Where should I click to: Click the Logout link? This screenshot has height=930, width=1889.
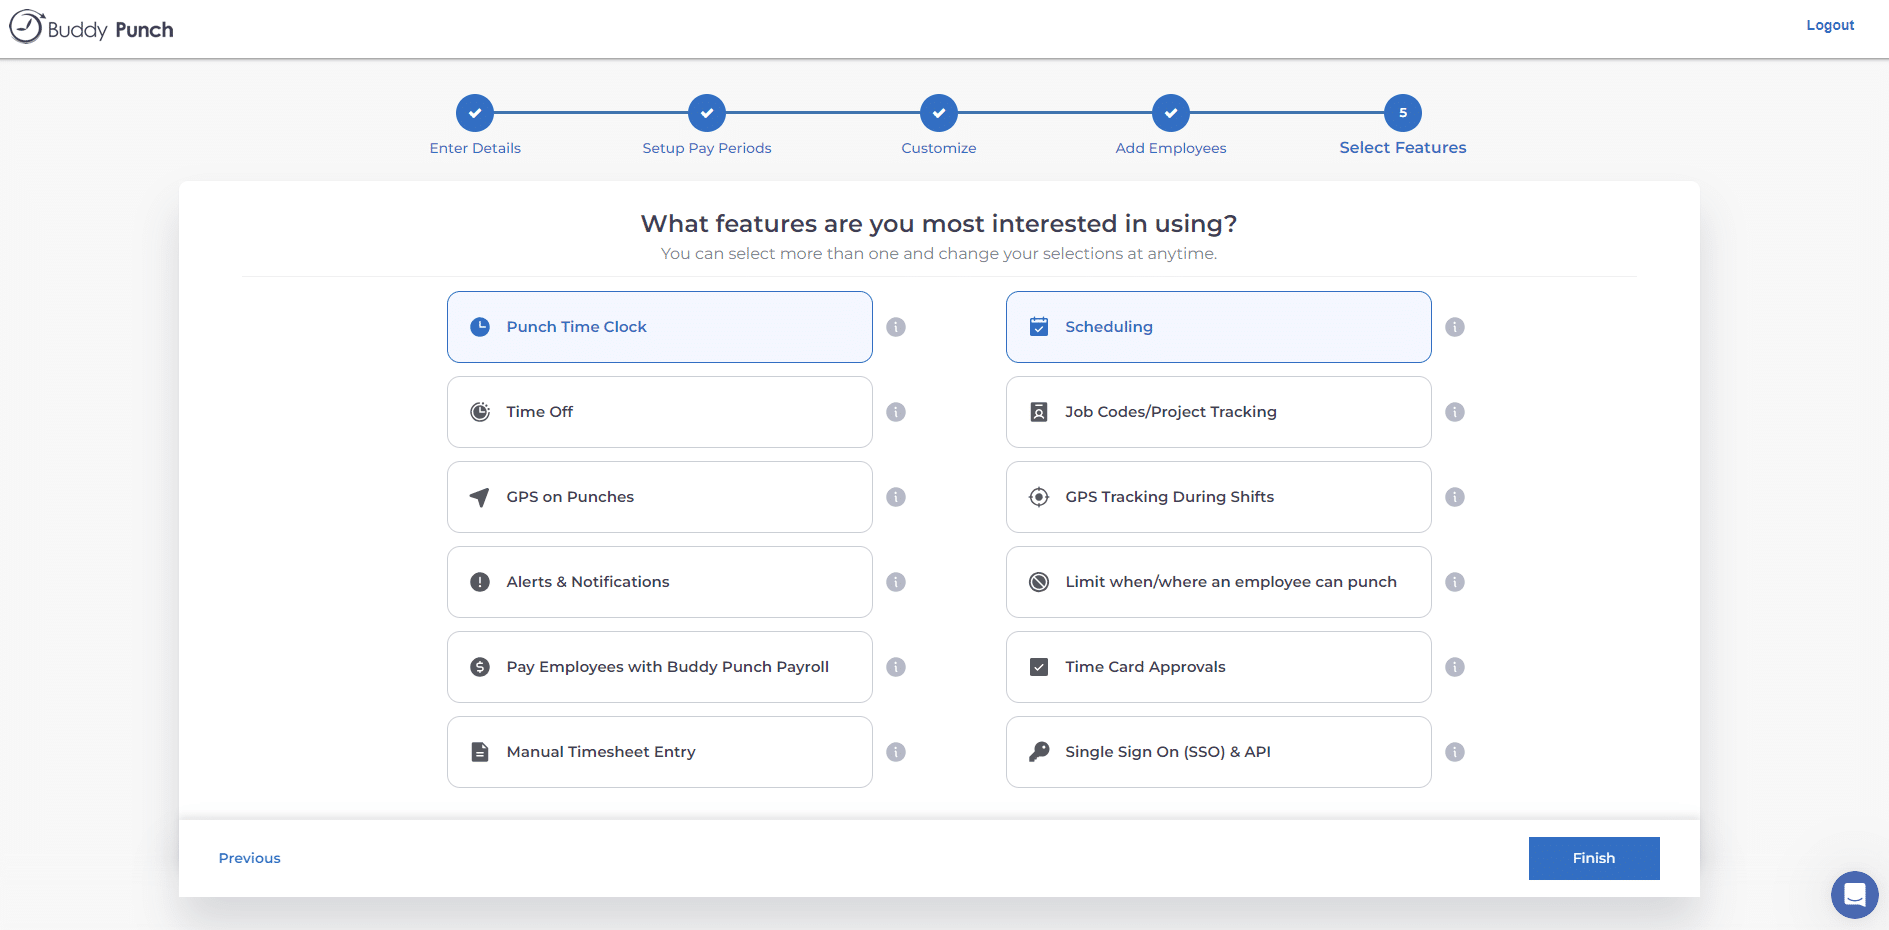pos(1830,25)
